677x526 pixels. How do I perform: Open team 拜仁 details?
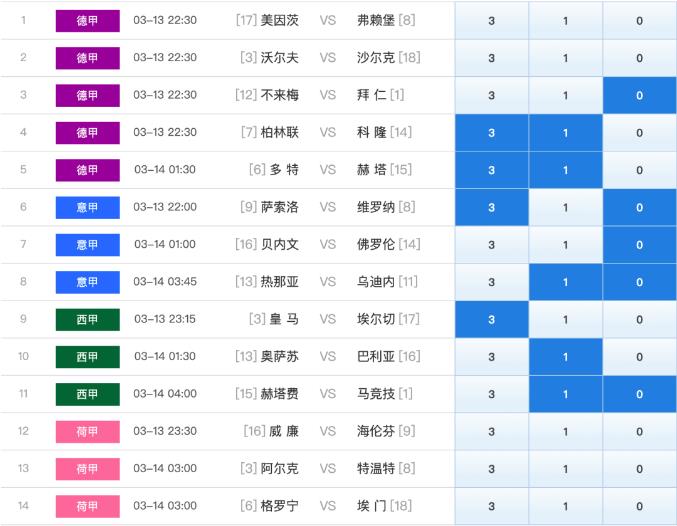point(371,95)
